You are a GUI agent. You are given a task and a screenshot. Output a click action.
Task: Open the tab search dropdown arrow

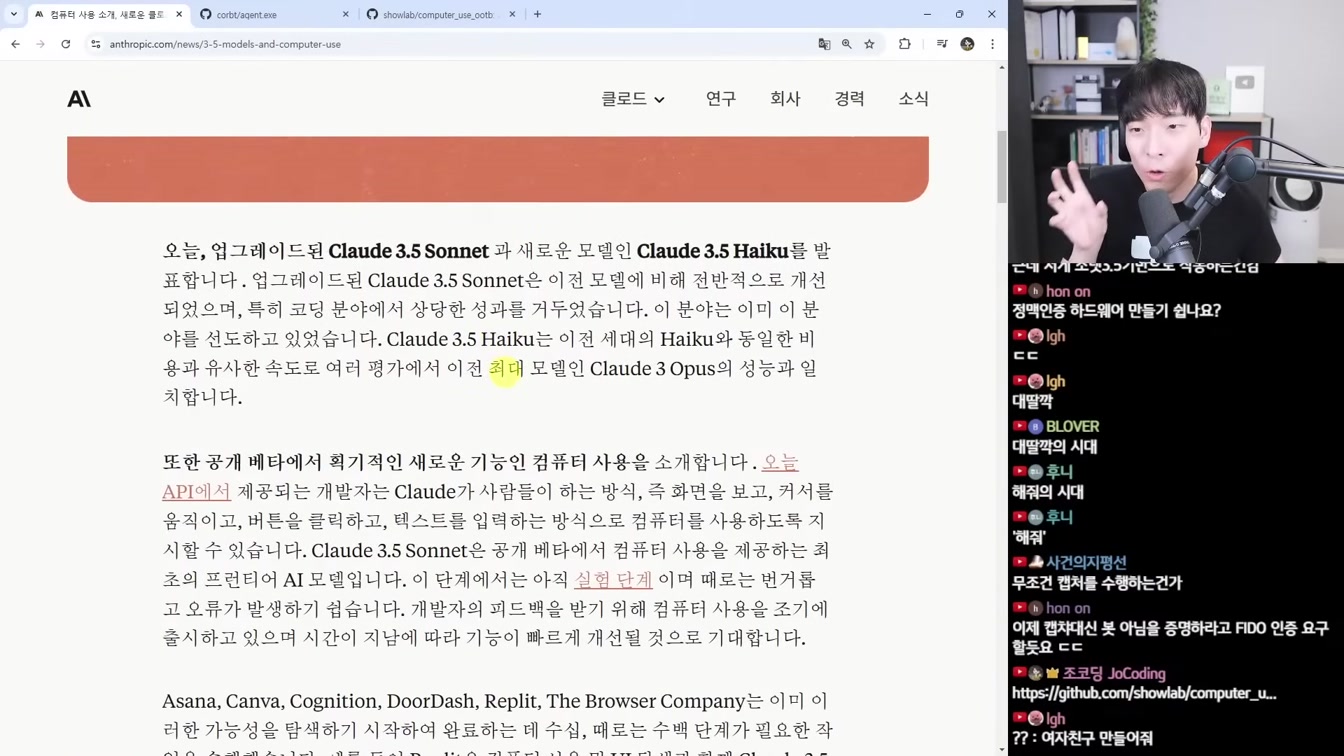pyautogui.click(x=14, y=14)
